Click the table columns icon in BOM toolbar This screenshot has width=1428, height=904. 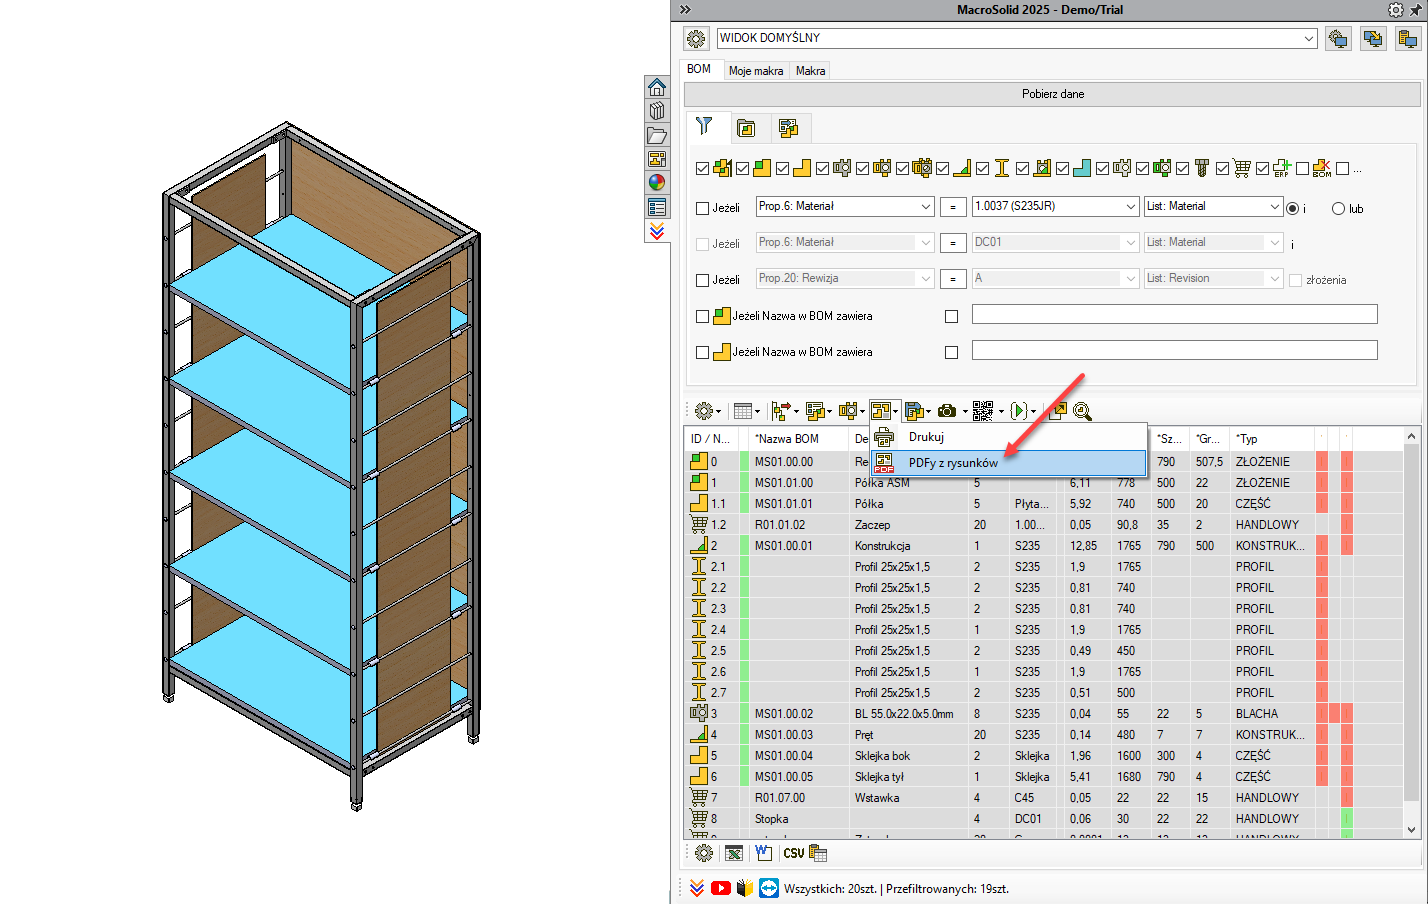click(742, 411)
